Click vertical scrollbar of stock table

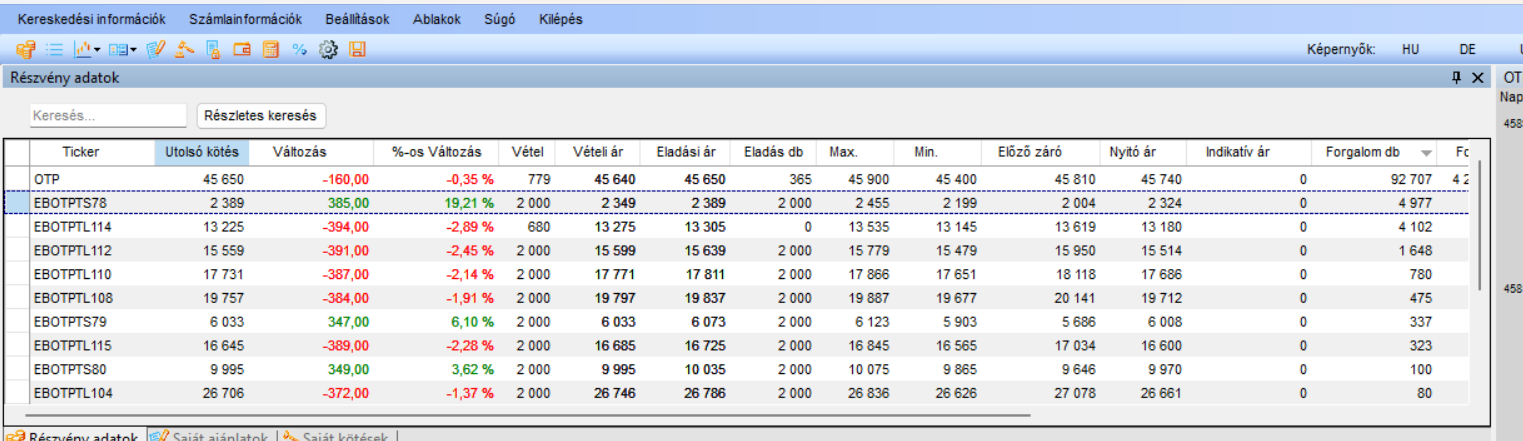[1478, 228]
